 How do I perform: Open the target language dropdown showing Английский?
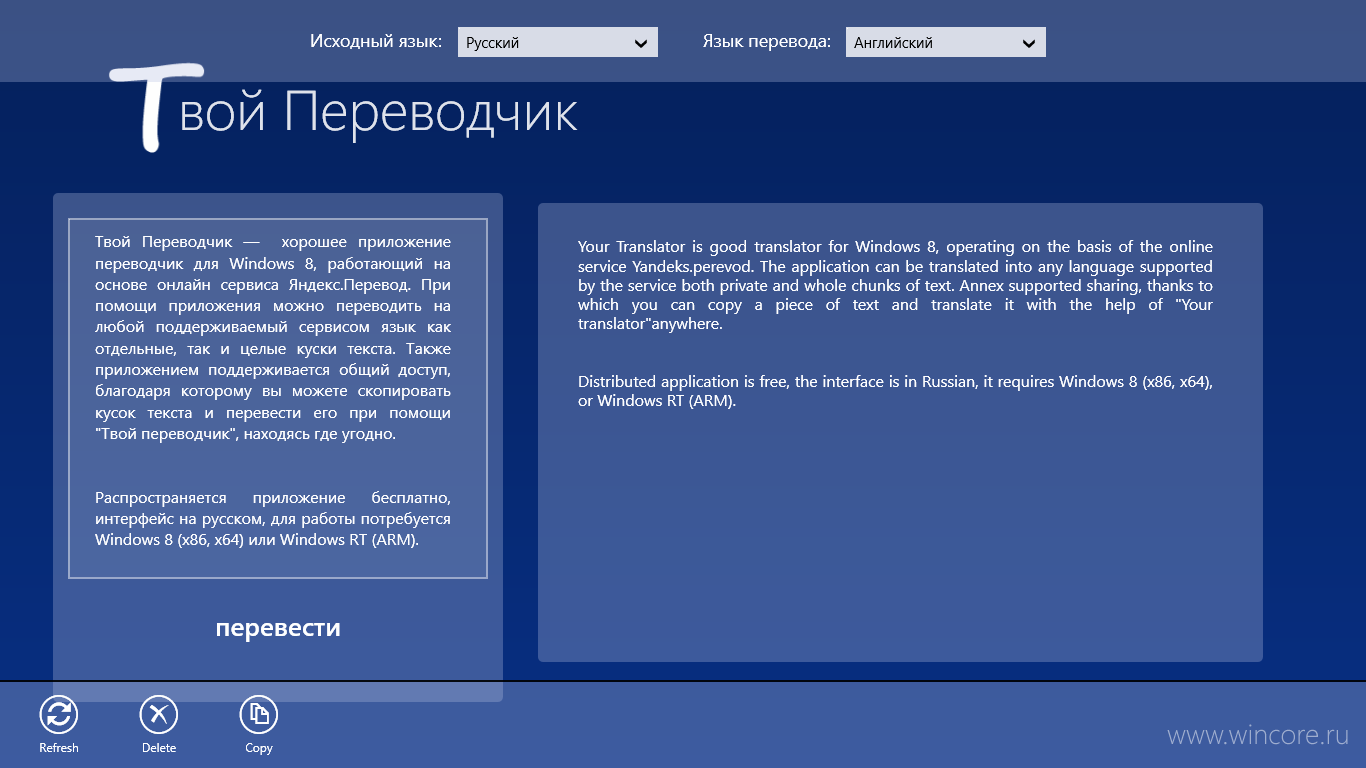946,43
